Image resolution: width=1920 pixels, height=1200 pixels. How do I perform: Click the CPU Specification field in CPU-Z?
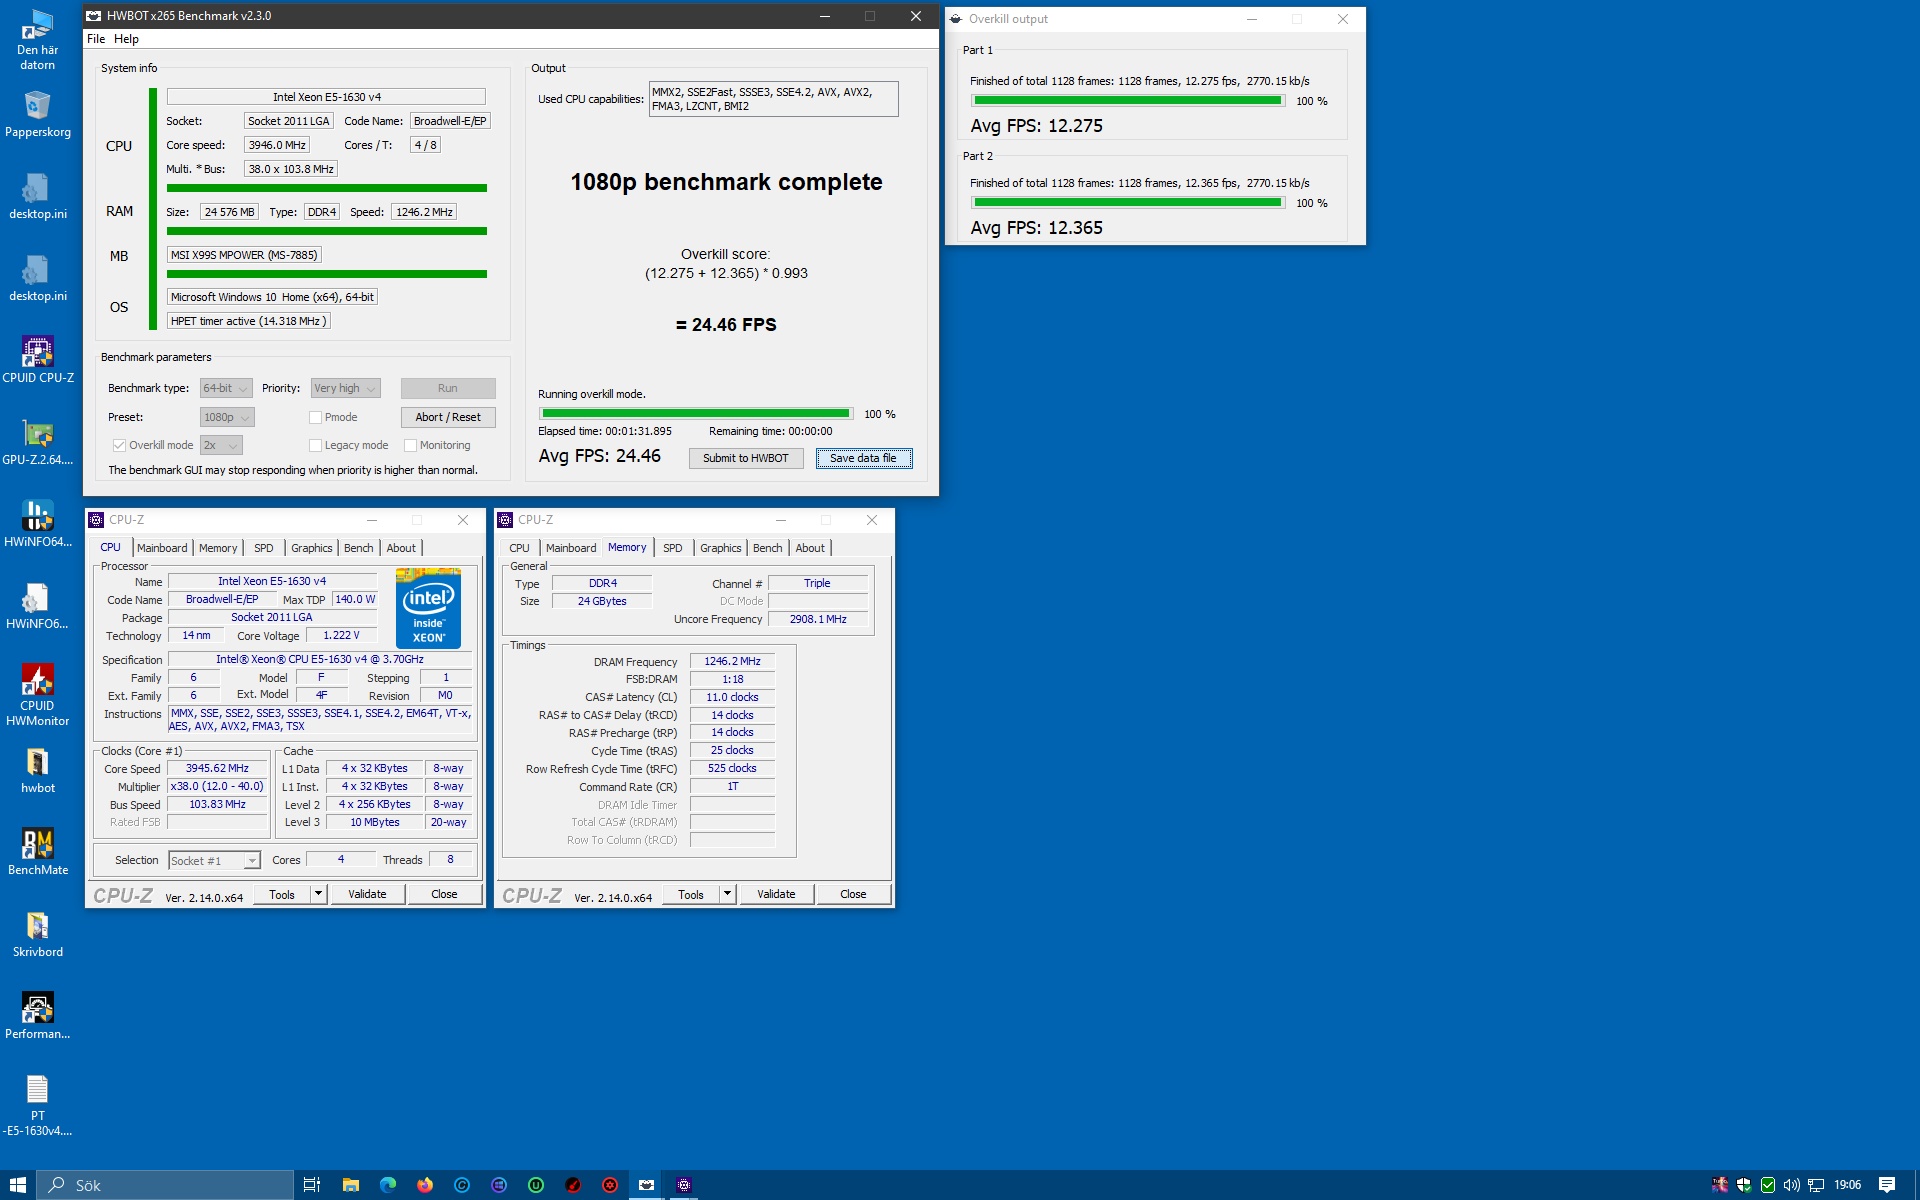[x=320, y=659]
